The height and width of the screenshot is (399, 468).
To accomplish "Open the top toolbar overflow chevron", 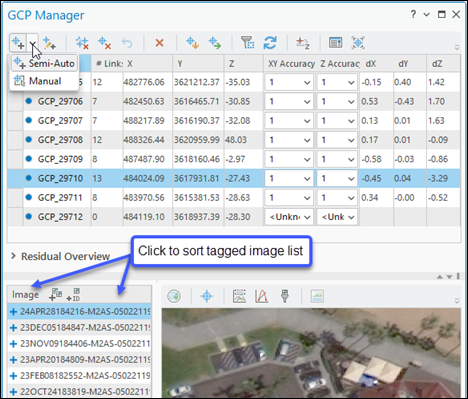I will (x=457, y=47).
